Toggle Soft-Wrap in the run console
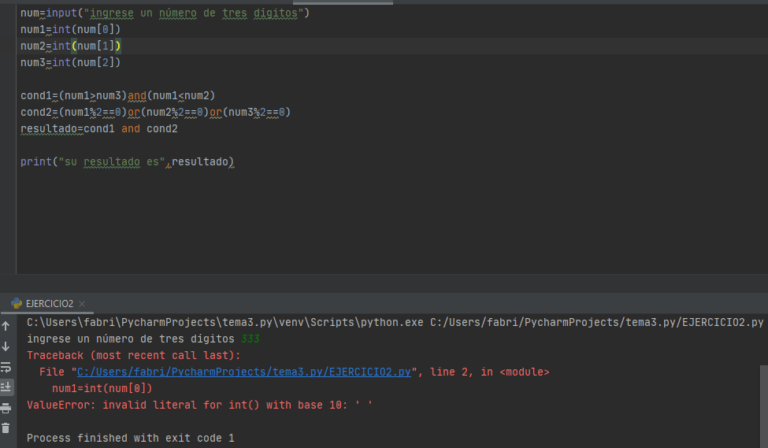Viewport: 768px width, 448px height. [x=6, y=367]
